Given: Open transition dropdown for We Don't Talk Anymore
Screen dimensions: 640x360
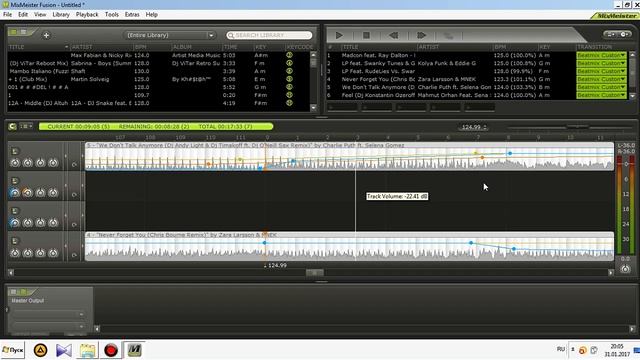Looking at the screenshot, I should [x=601, y=87].
